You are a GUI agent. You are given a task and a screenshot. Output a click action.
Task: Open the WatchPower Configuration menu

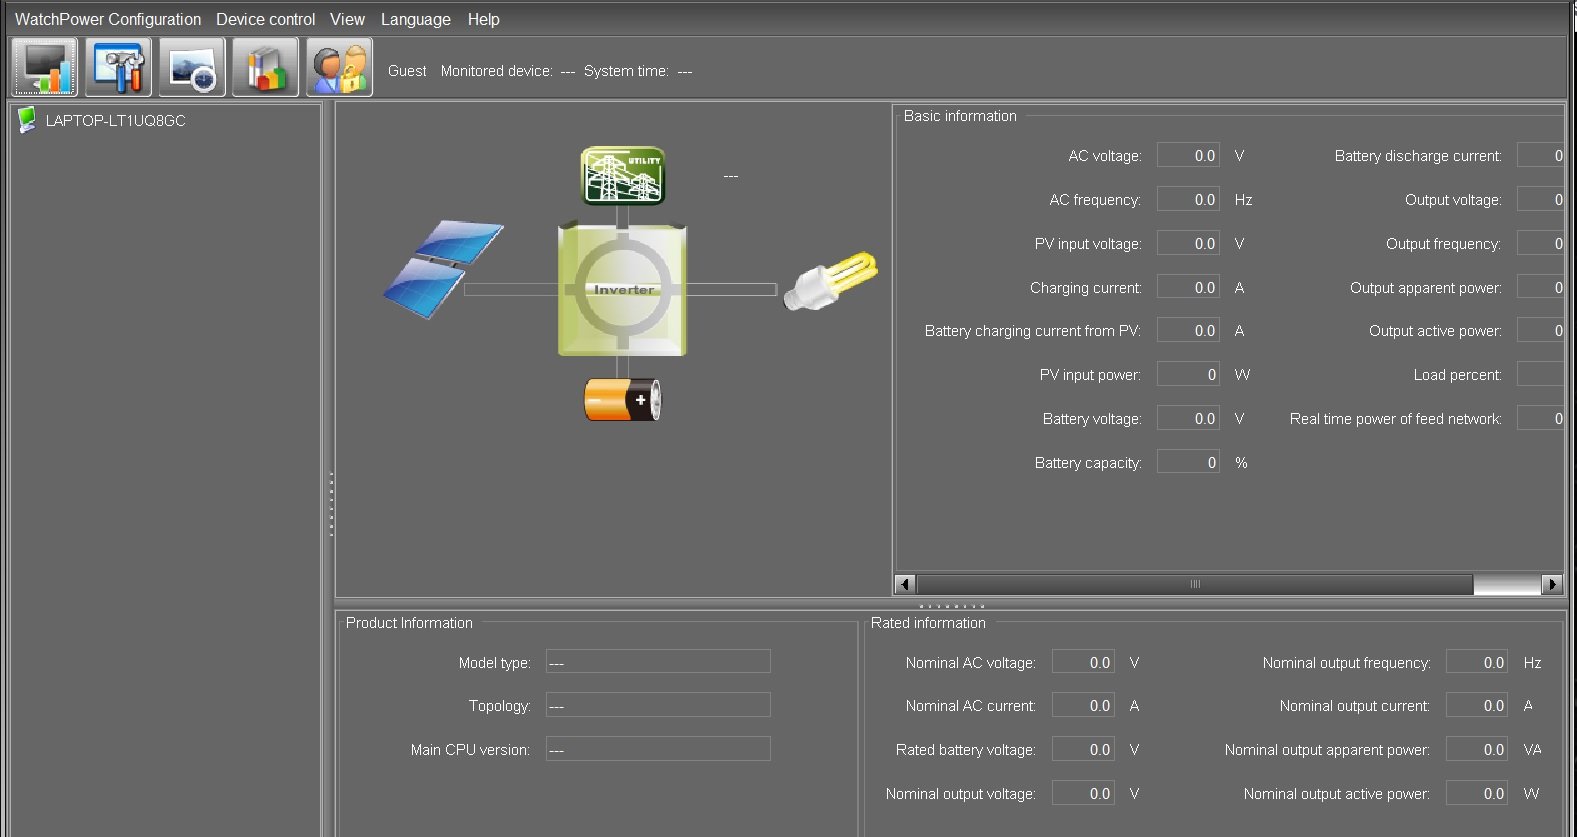point(108,19)
